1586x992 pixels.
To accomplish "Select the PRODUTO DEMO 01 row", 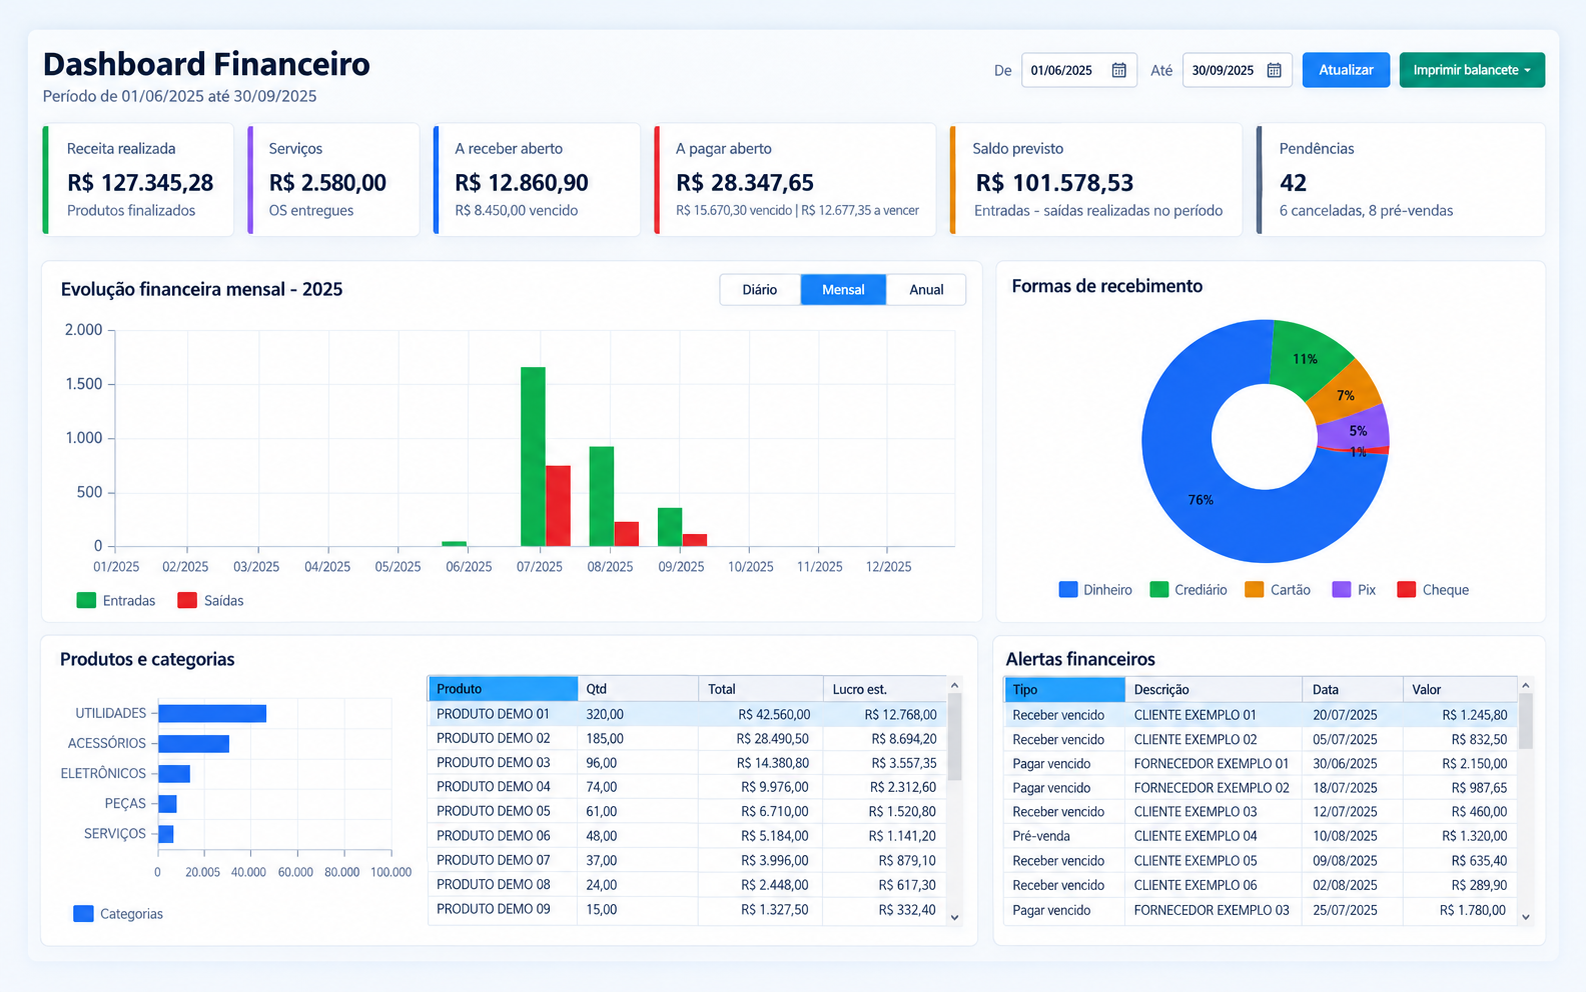I will click(x=687, y=714).
